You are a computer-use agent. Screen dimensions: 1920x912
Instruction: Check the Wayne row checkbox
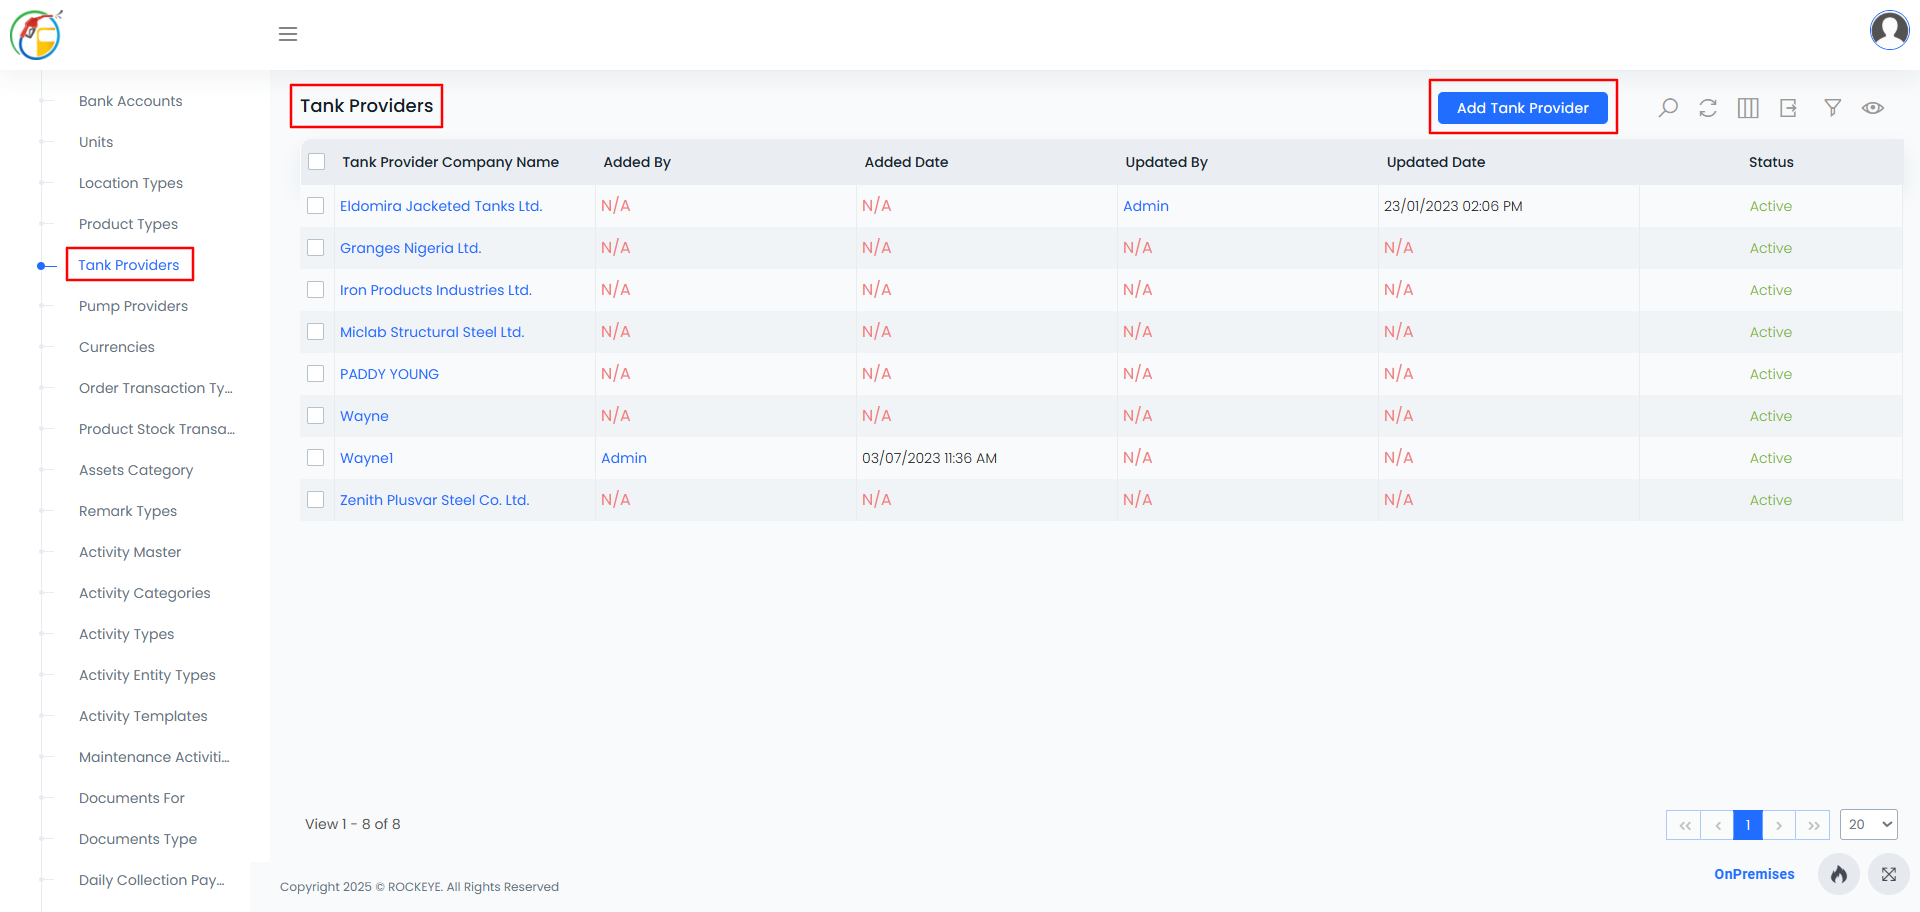[316, 416]
